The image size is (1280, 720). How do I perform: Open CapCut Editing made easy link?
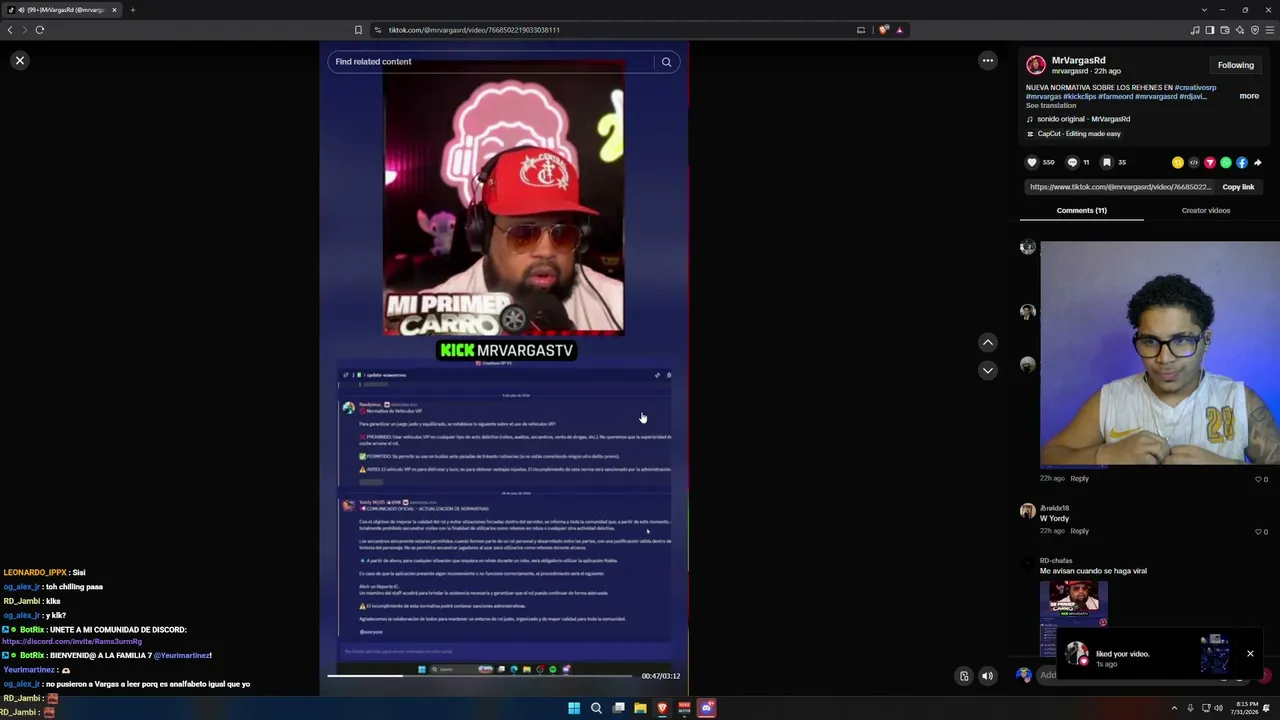pos(1073,134)
